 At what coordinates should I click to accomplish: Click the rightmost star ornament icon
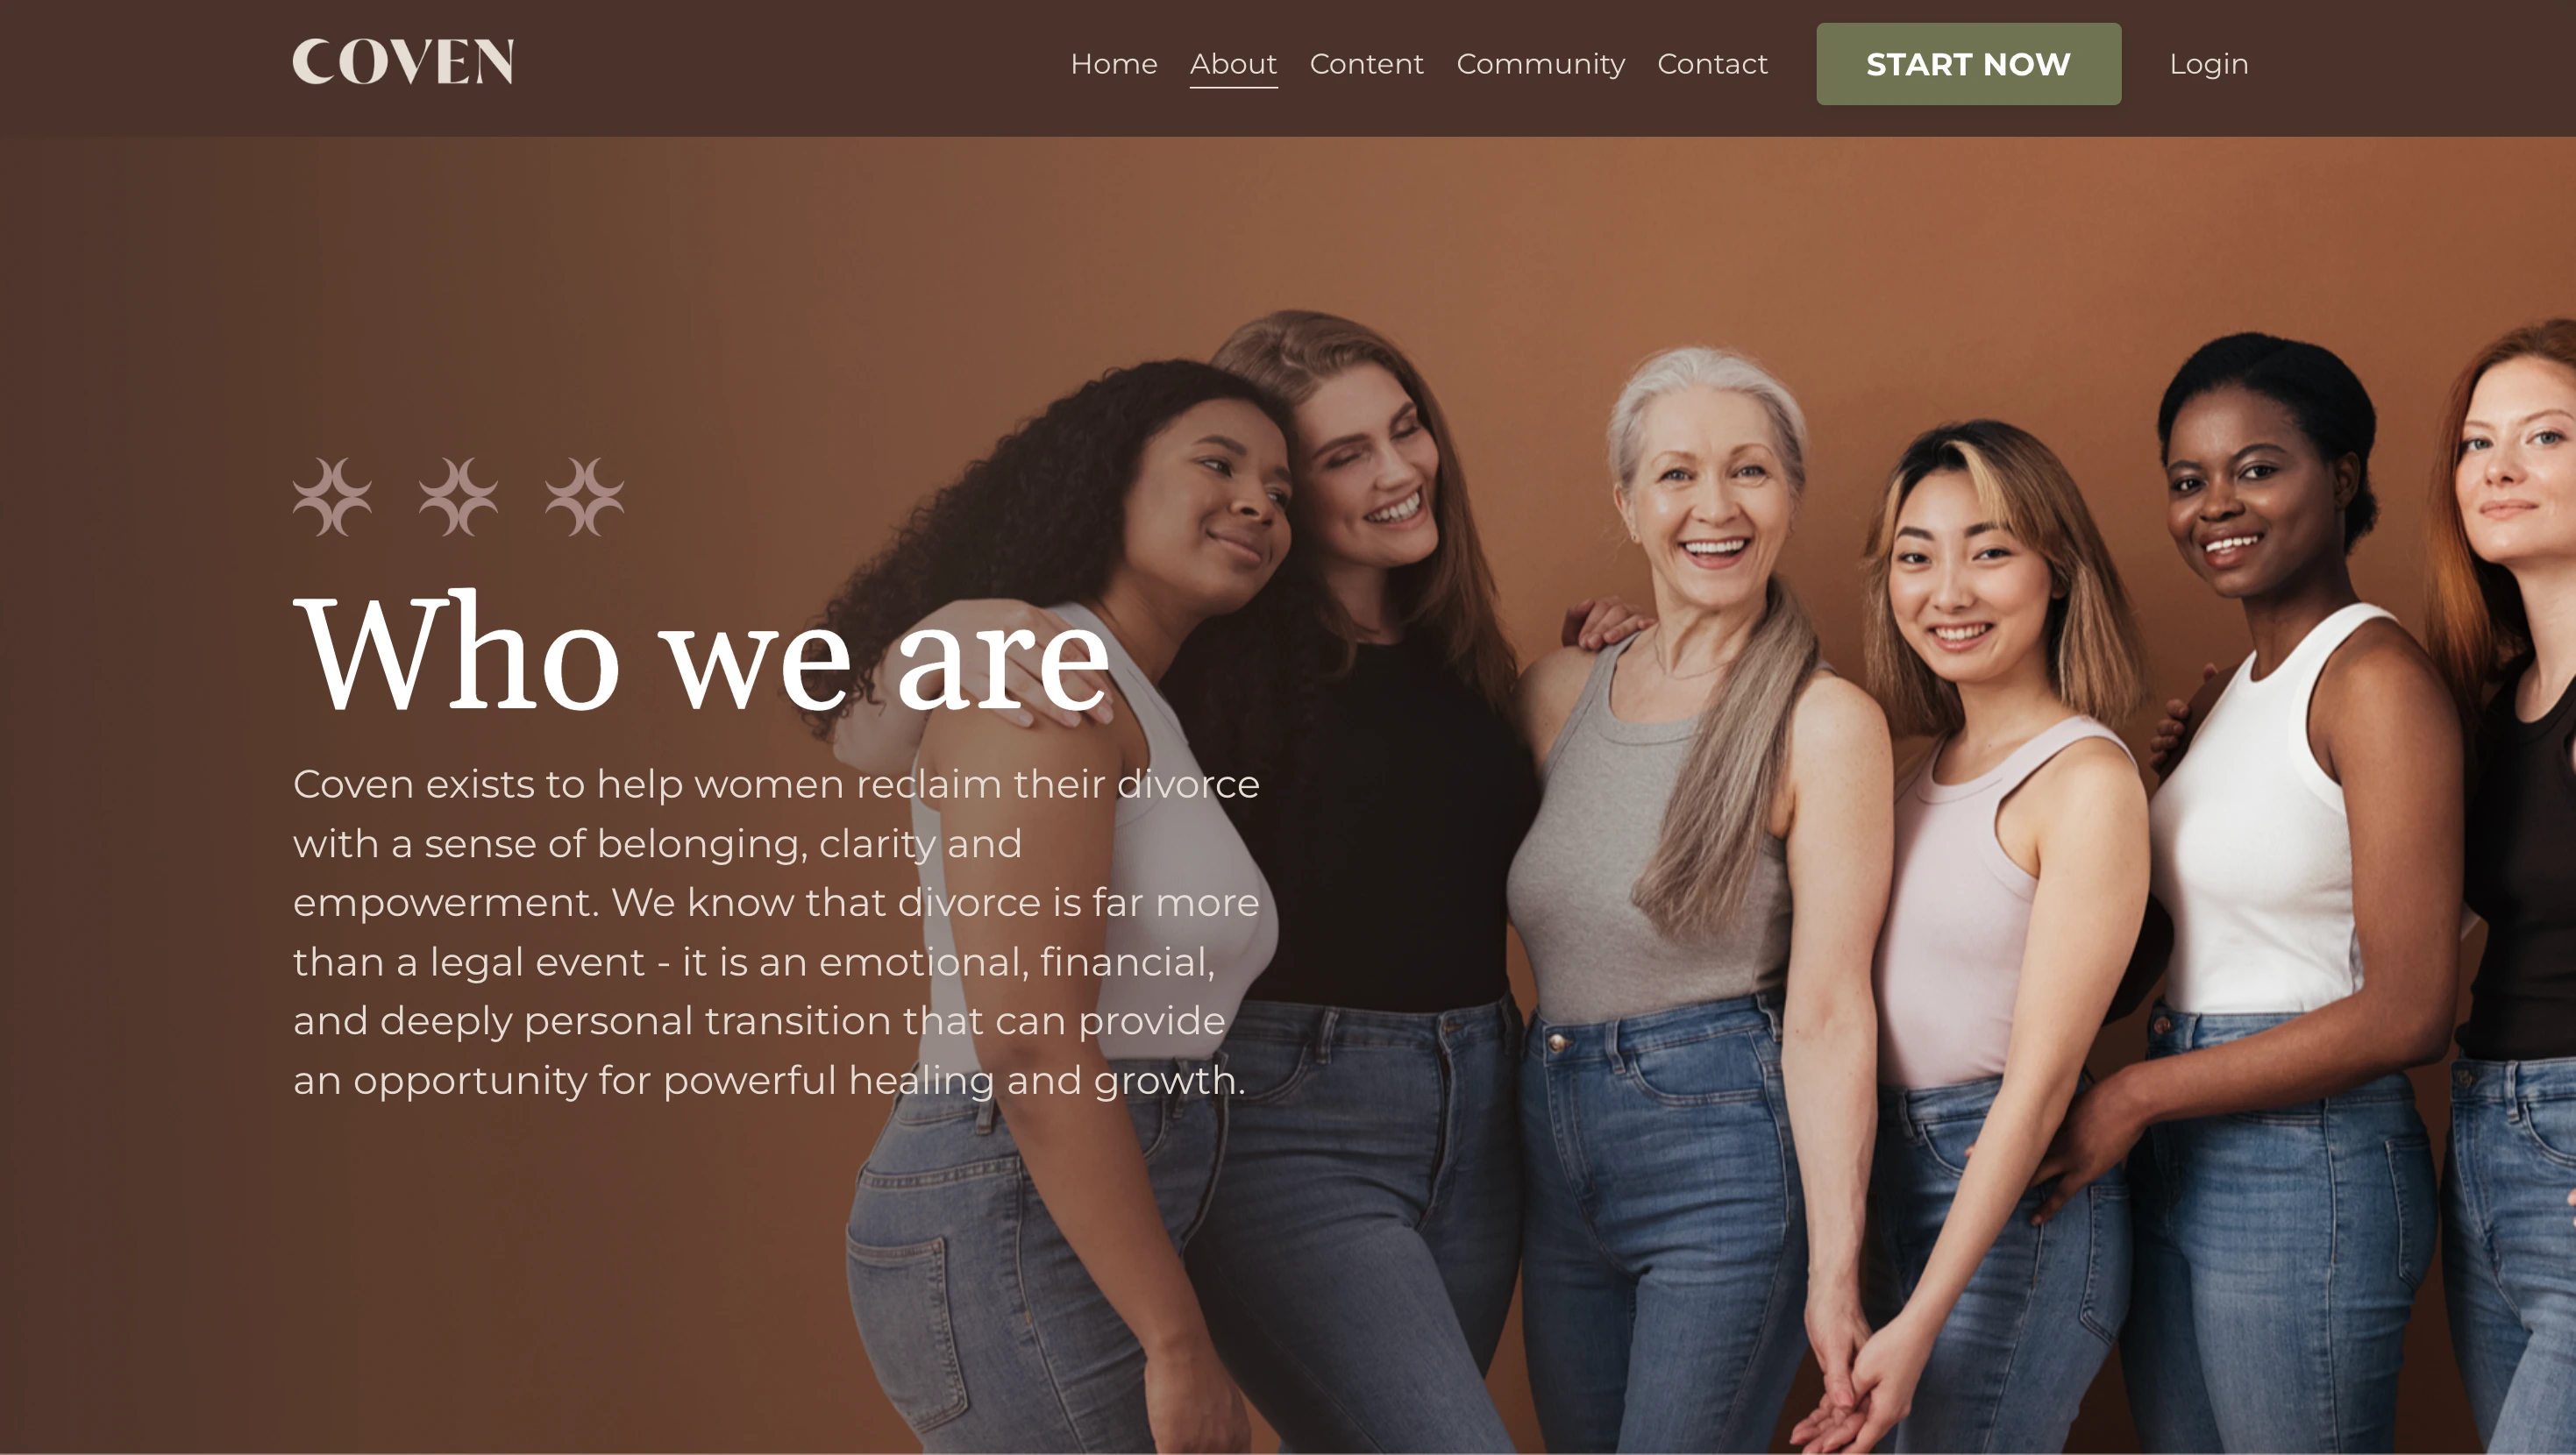tap(584, 497)
